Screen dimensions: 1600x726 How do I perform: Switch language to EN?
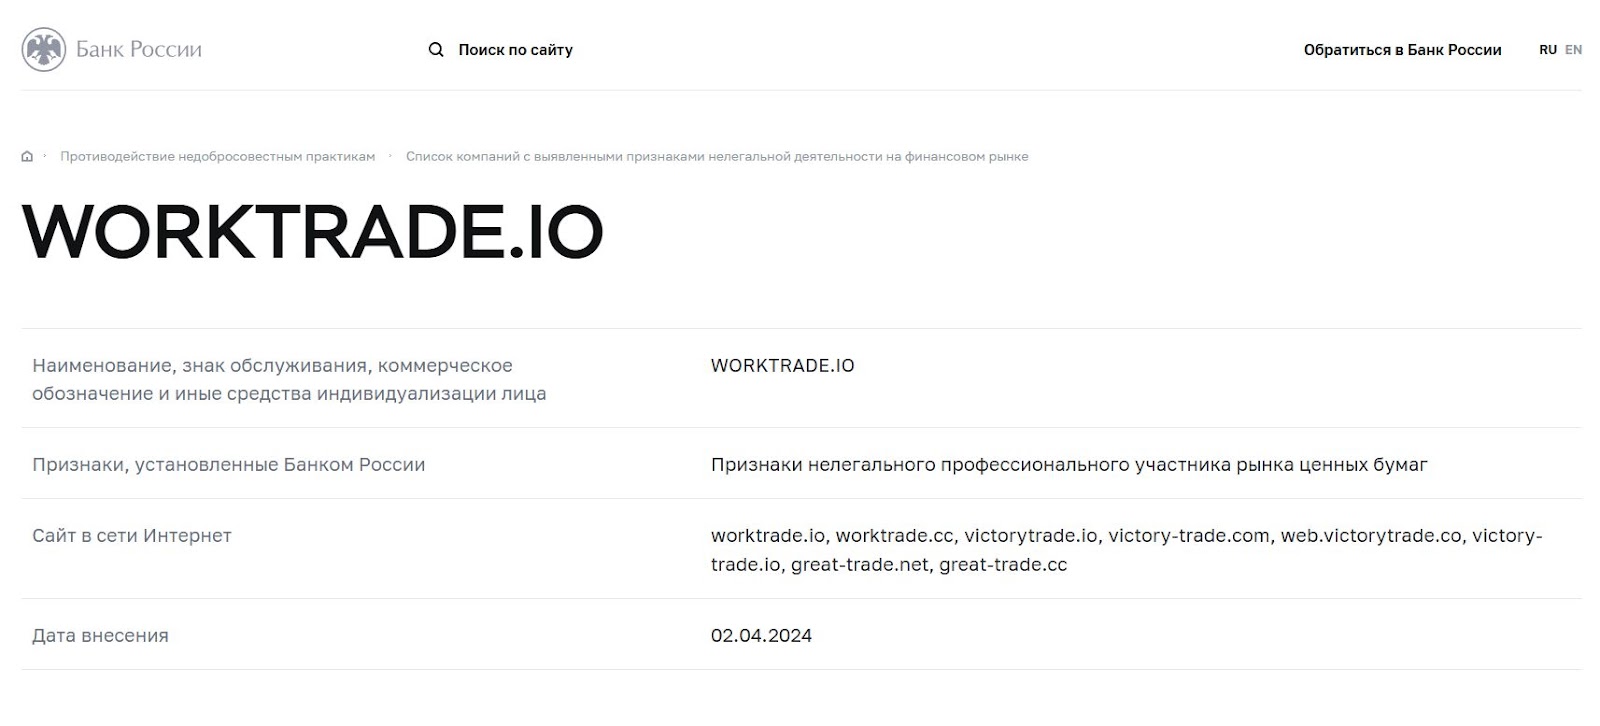1573,50
